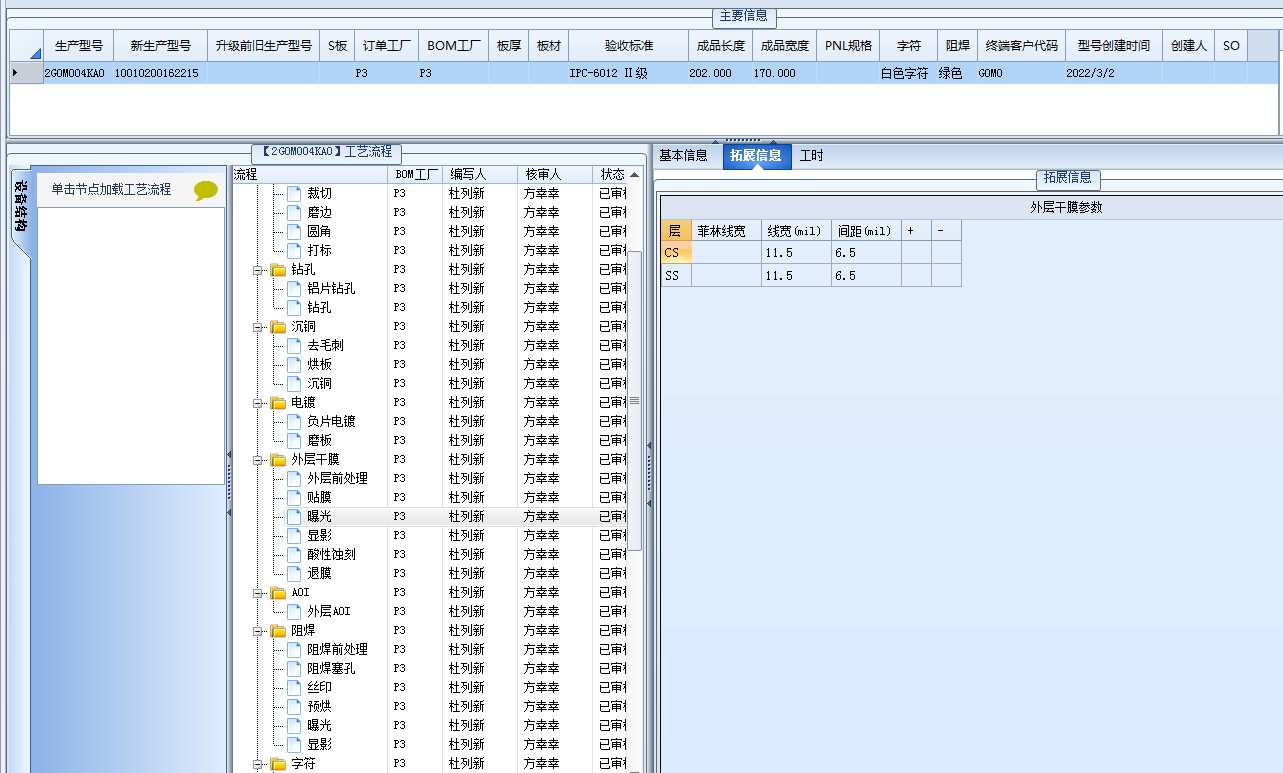Click the 202.000 成品长度 cell
The width and height of the screenshot is (1283, 773).
(720, 73)
